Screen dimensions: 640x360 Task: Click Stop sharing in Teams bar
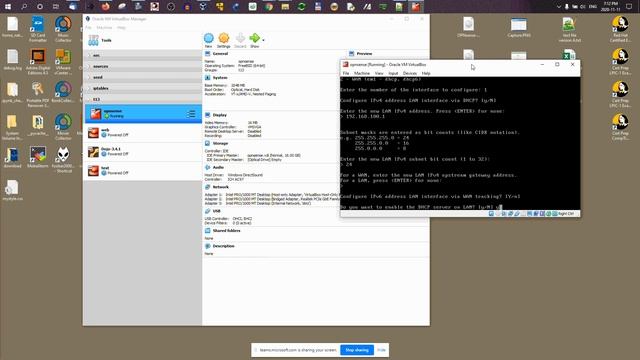click(x=357, y=350)
